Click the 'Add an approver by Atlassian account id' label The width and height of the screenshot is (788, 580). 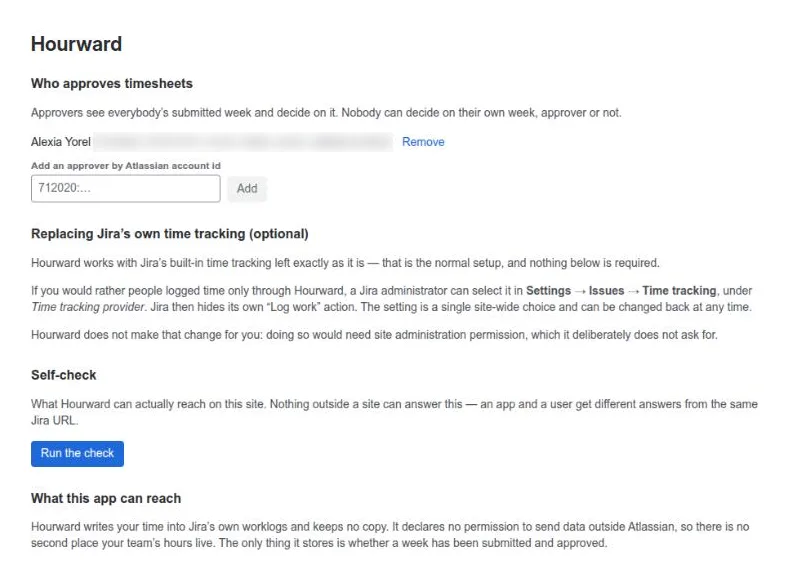126,166
